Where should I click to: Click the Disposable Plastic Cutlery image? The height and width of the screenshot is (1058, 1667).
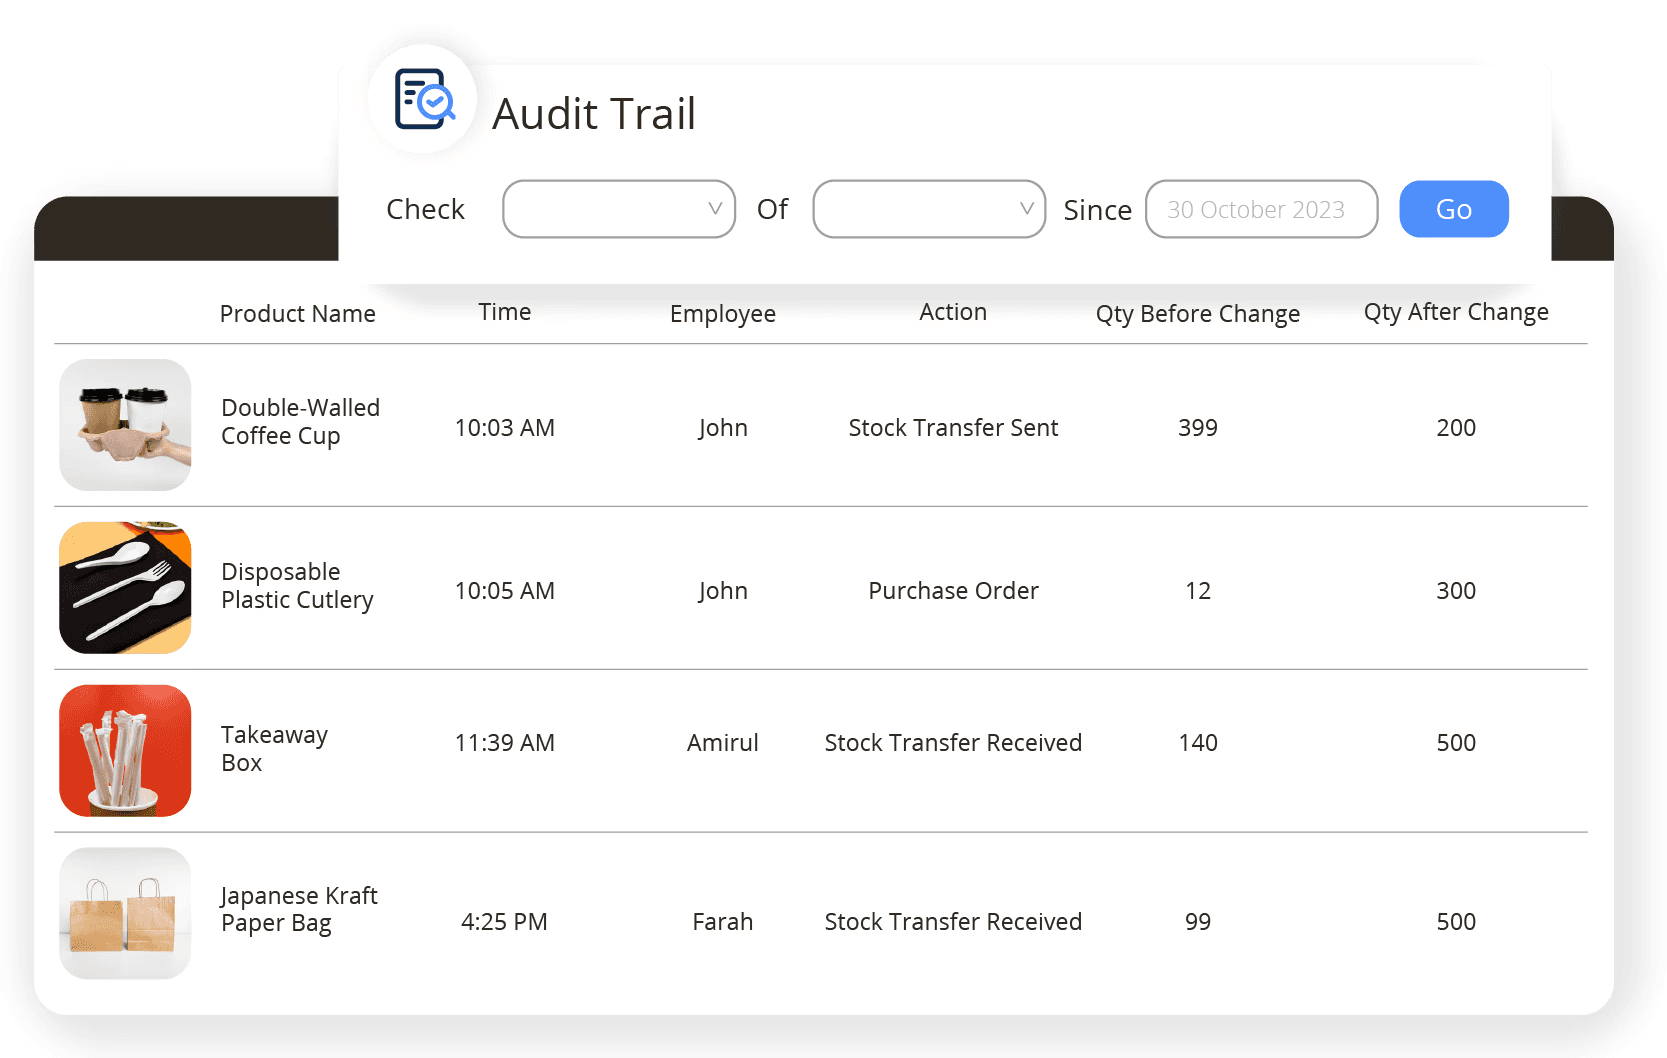point(125,588)
